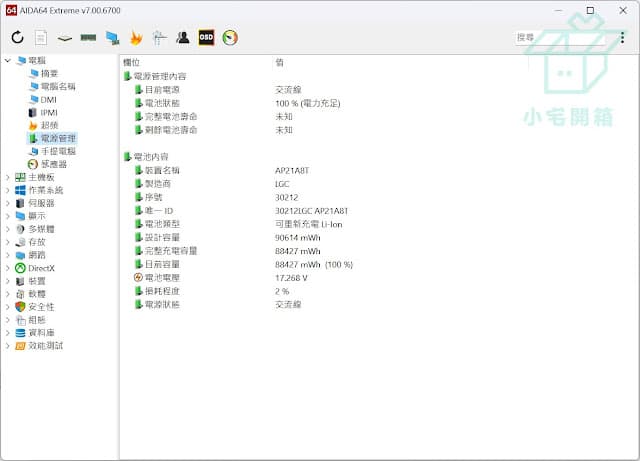Select the 目前電源 row

click(162, 90)
